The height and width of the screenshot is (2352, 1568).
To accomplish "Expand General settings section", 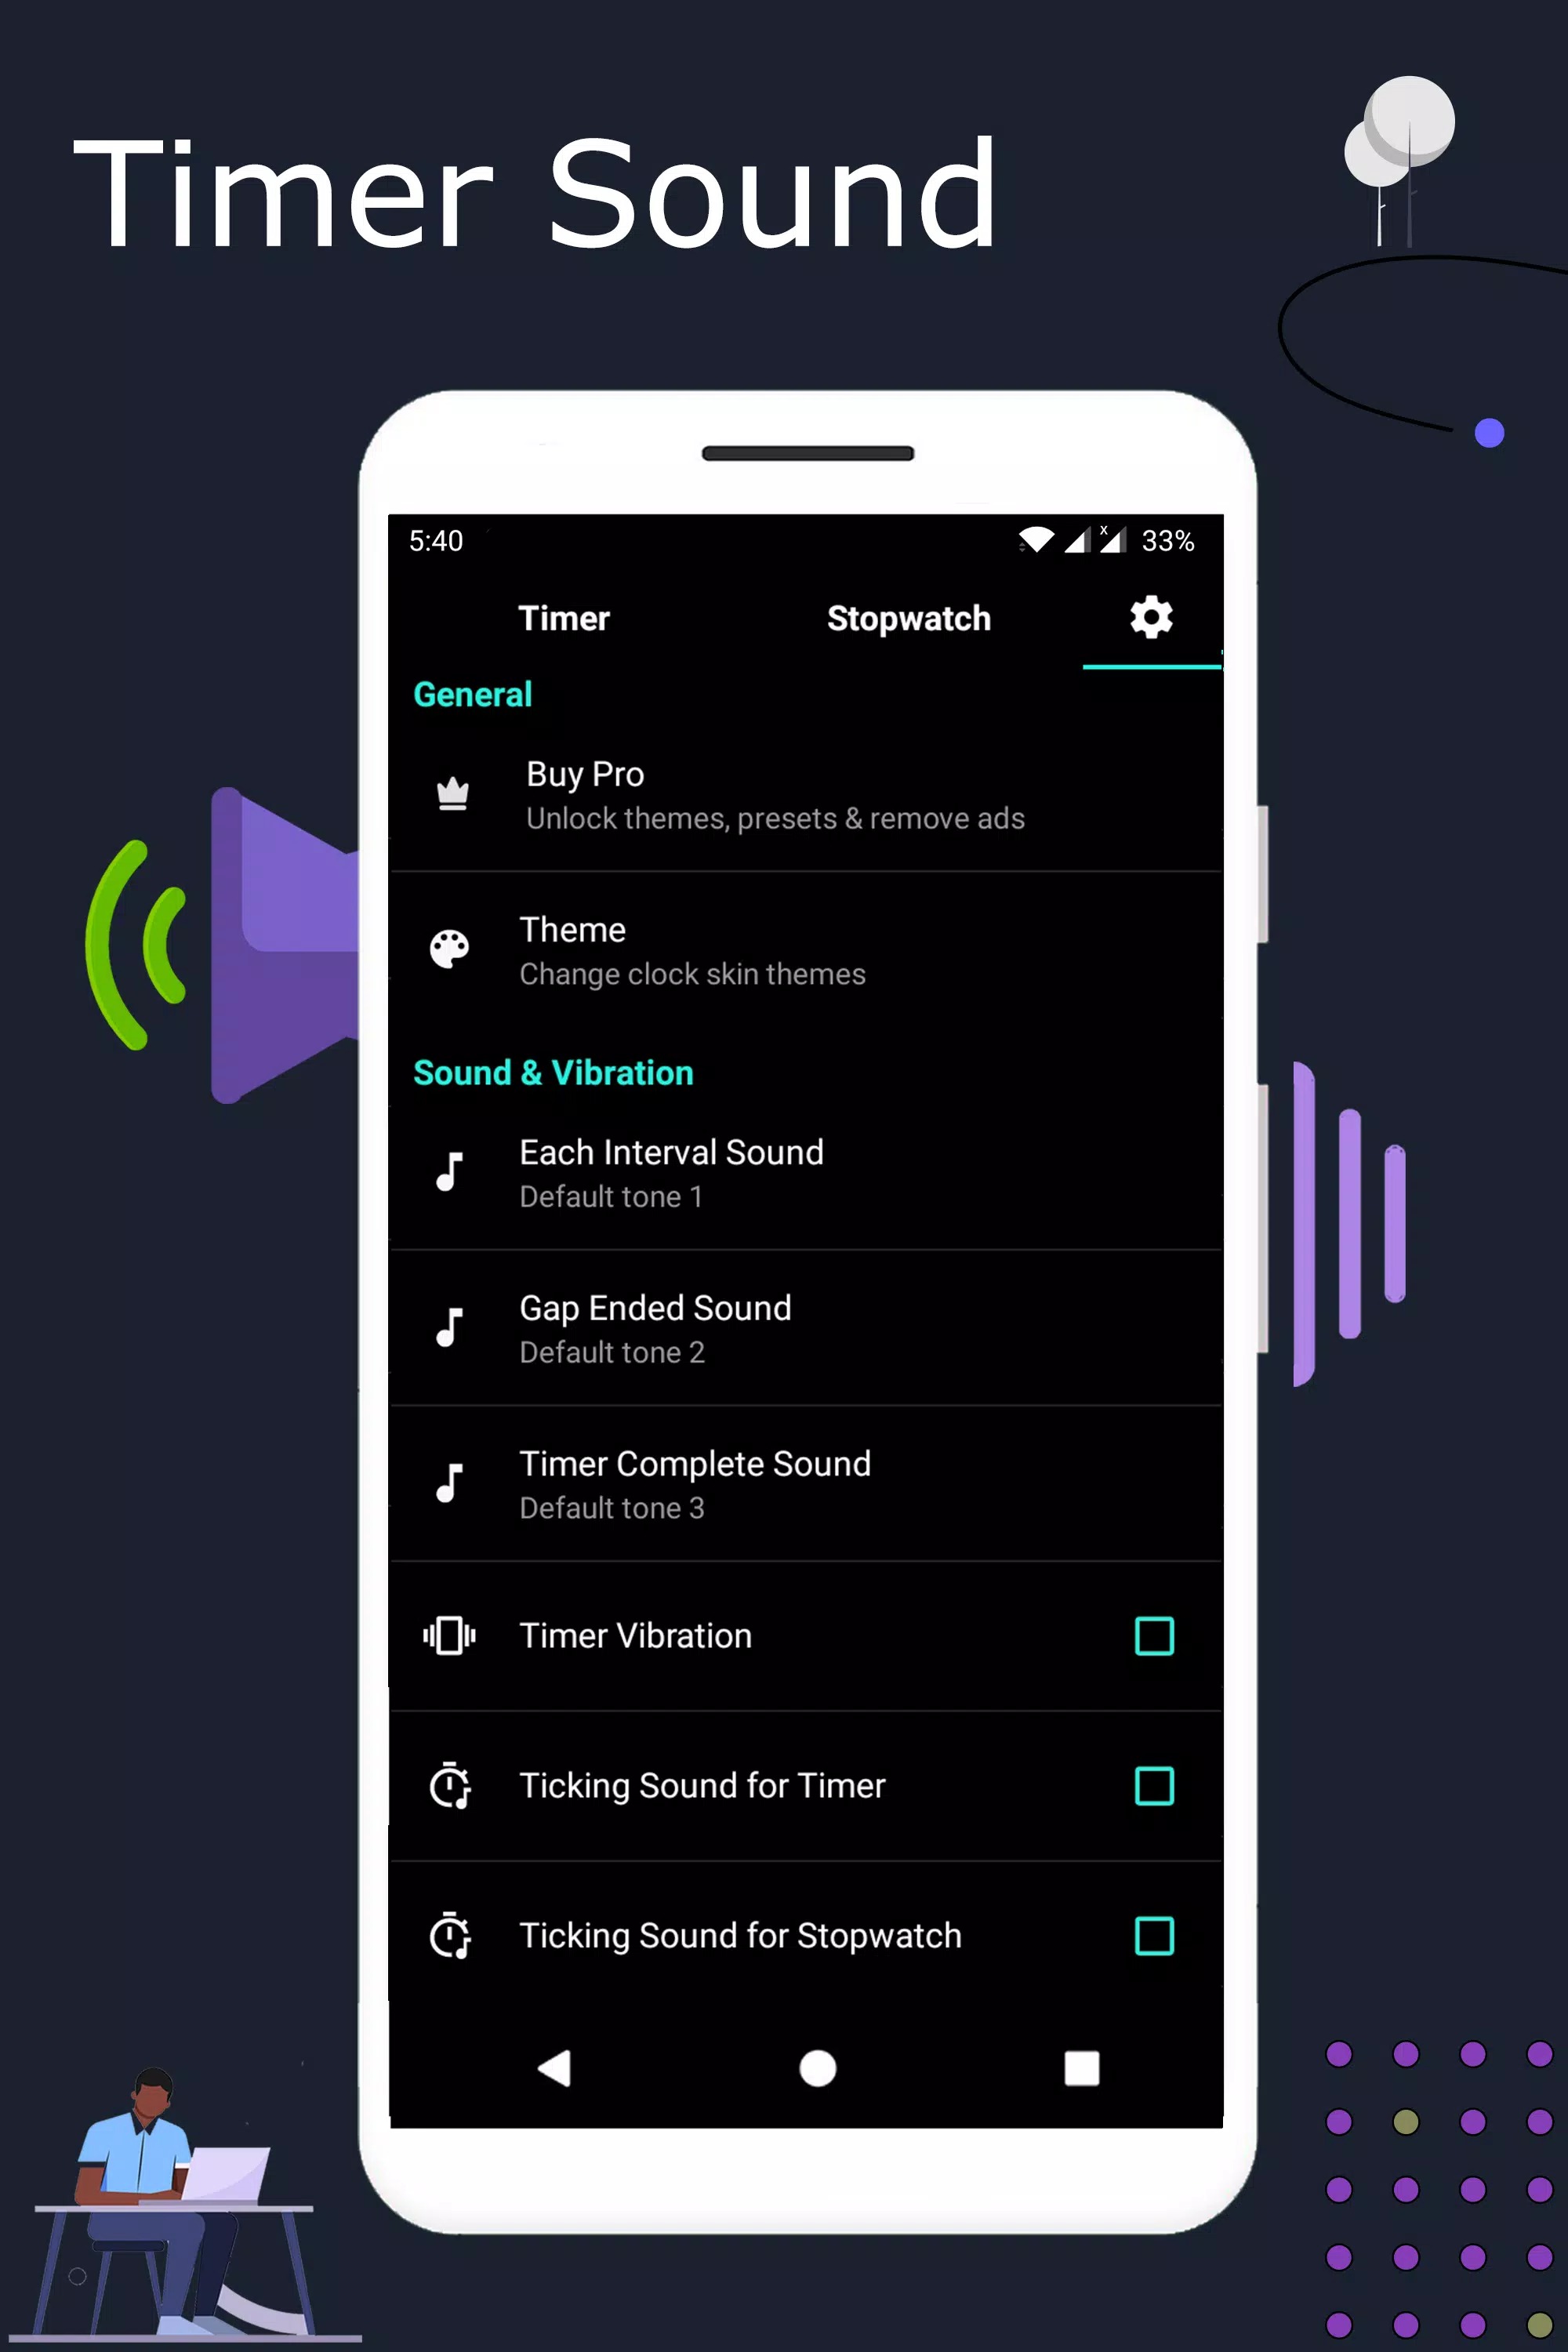I will point(473,695).
